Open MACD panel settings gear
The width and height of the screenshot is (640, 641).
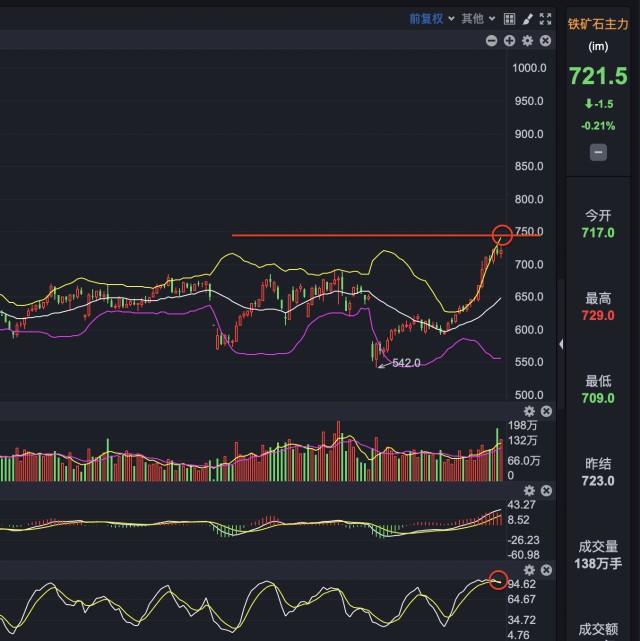(529, 491)
